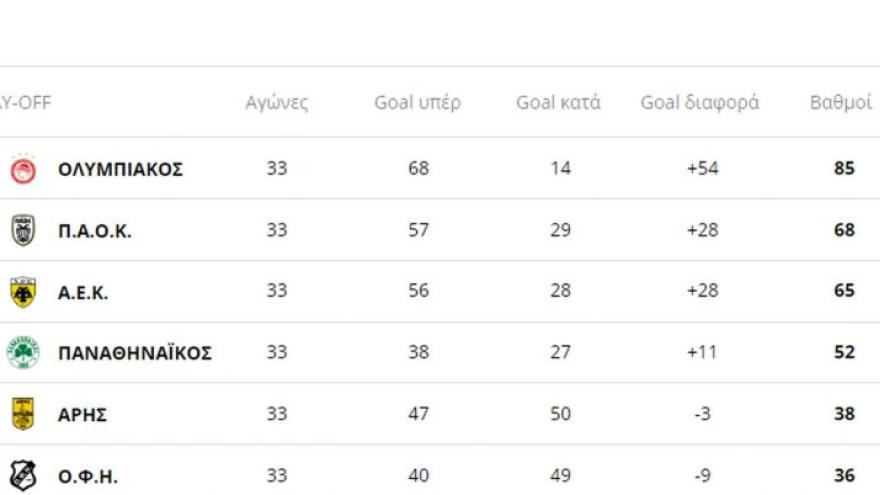Screen dimensions: 880x495
Task: Sort by the Goal κατά column header
Action: [x=558, y=103]
